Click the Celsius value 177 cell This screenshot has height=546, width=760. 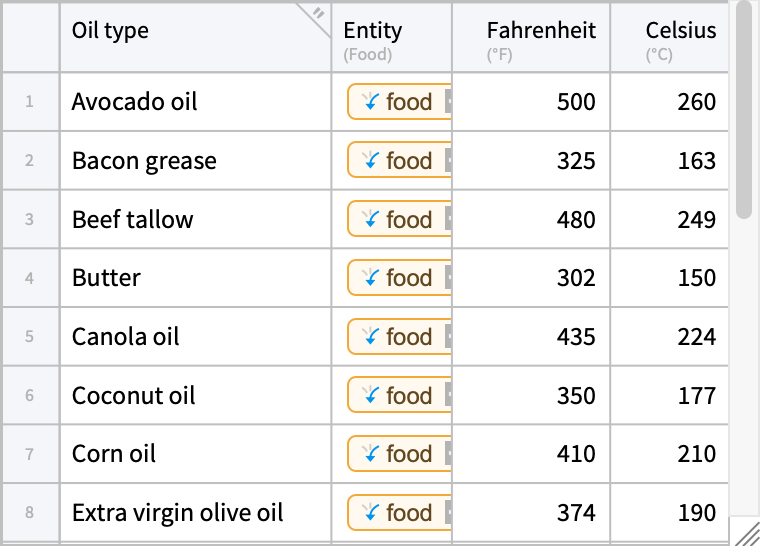(x=670, y=396)
